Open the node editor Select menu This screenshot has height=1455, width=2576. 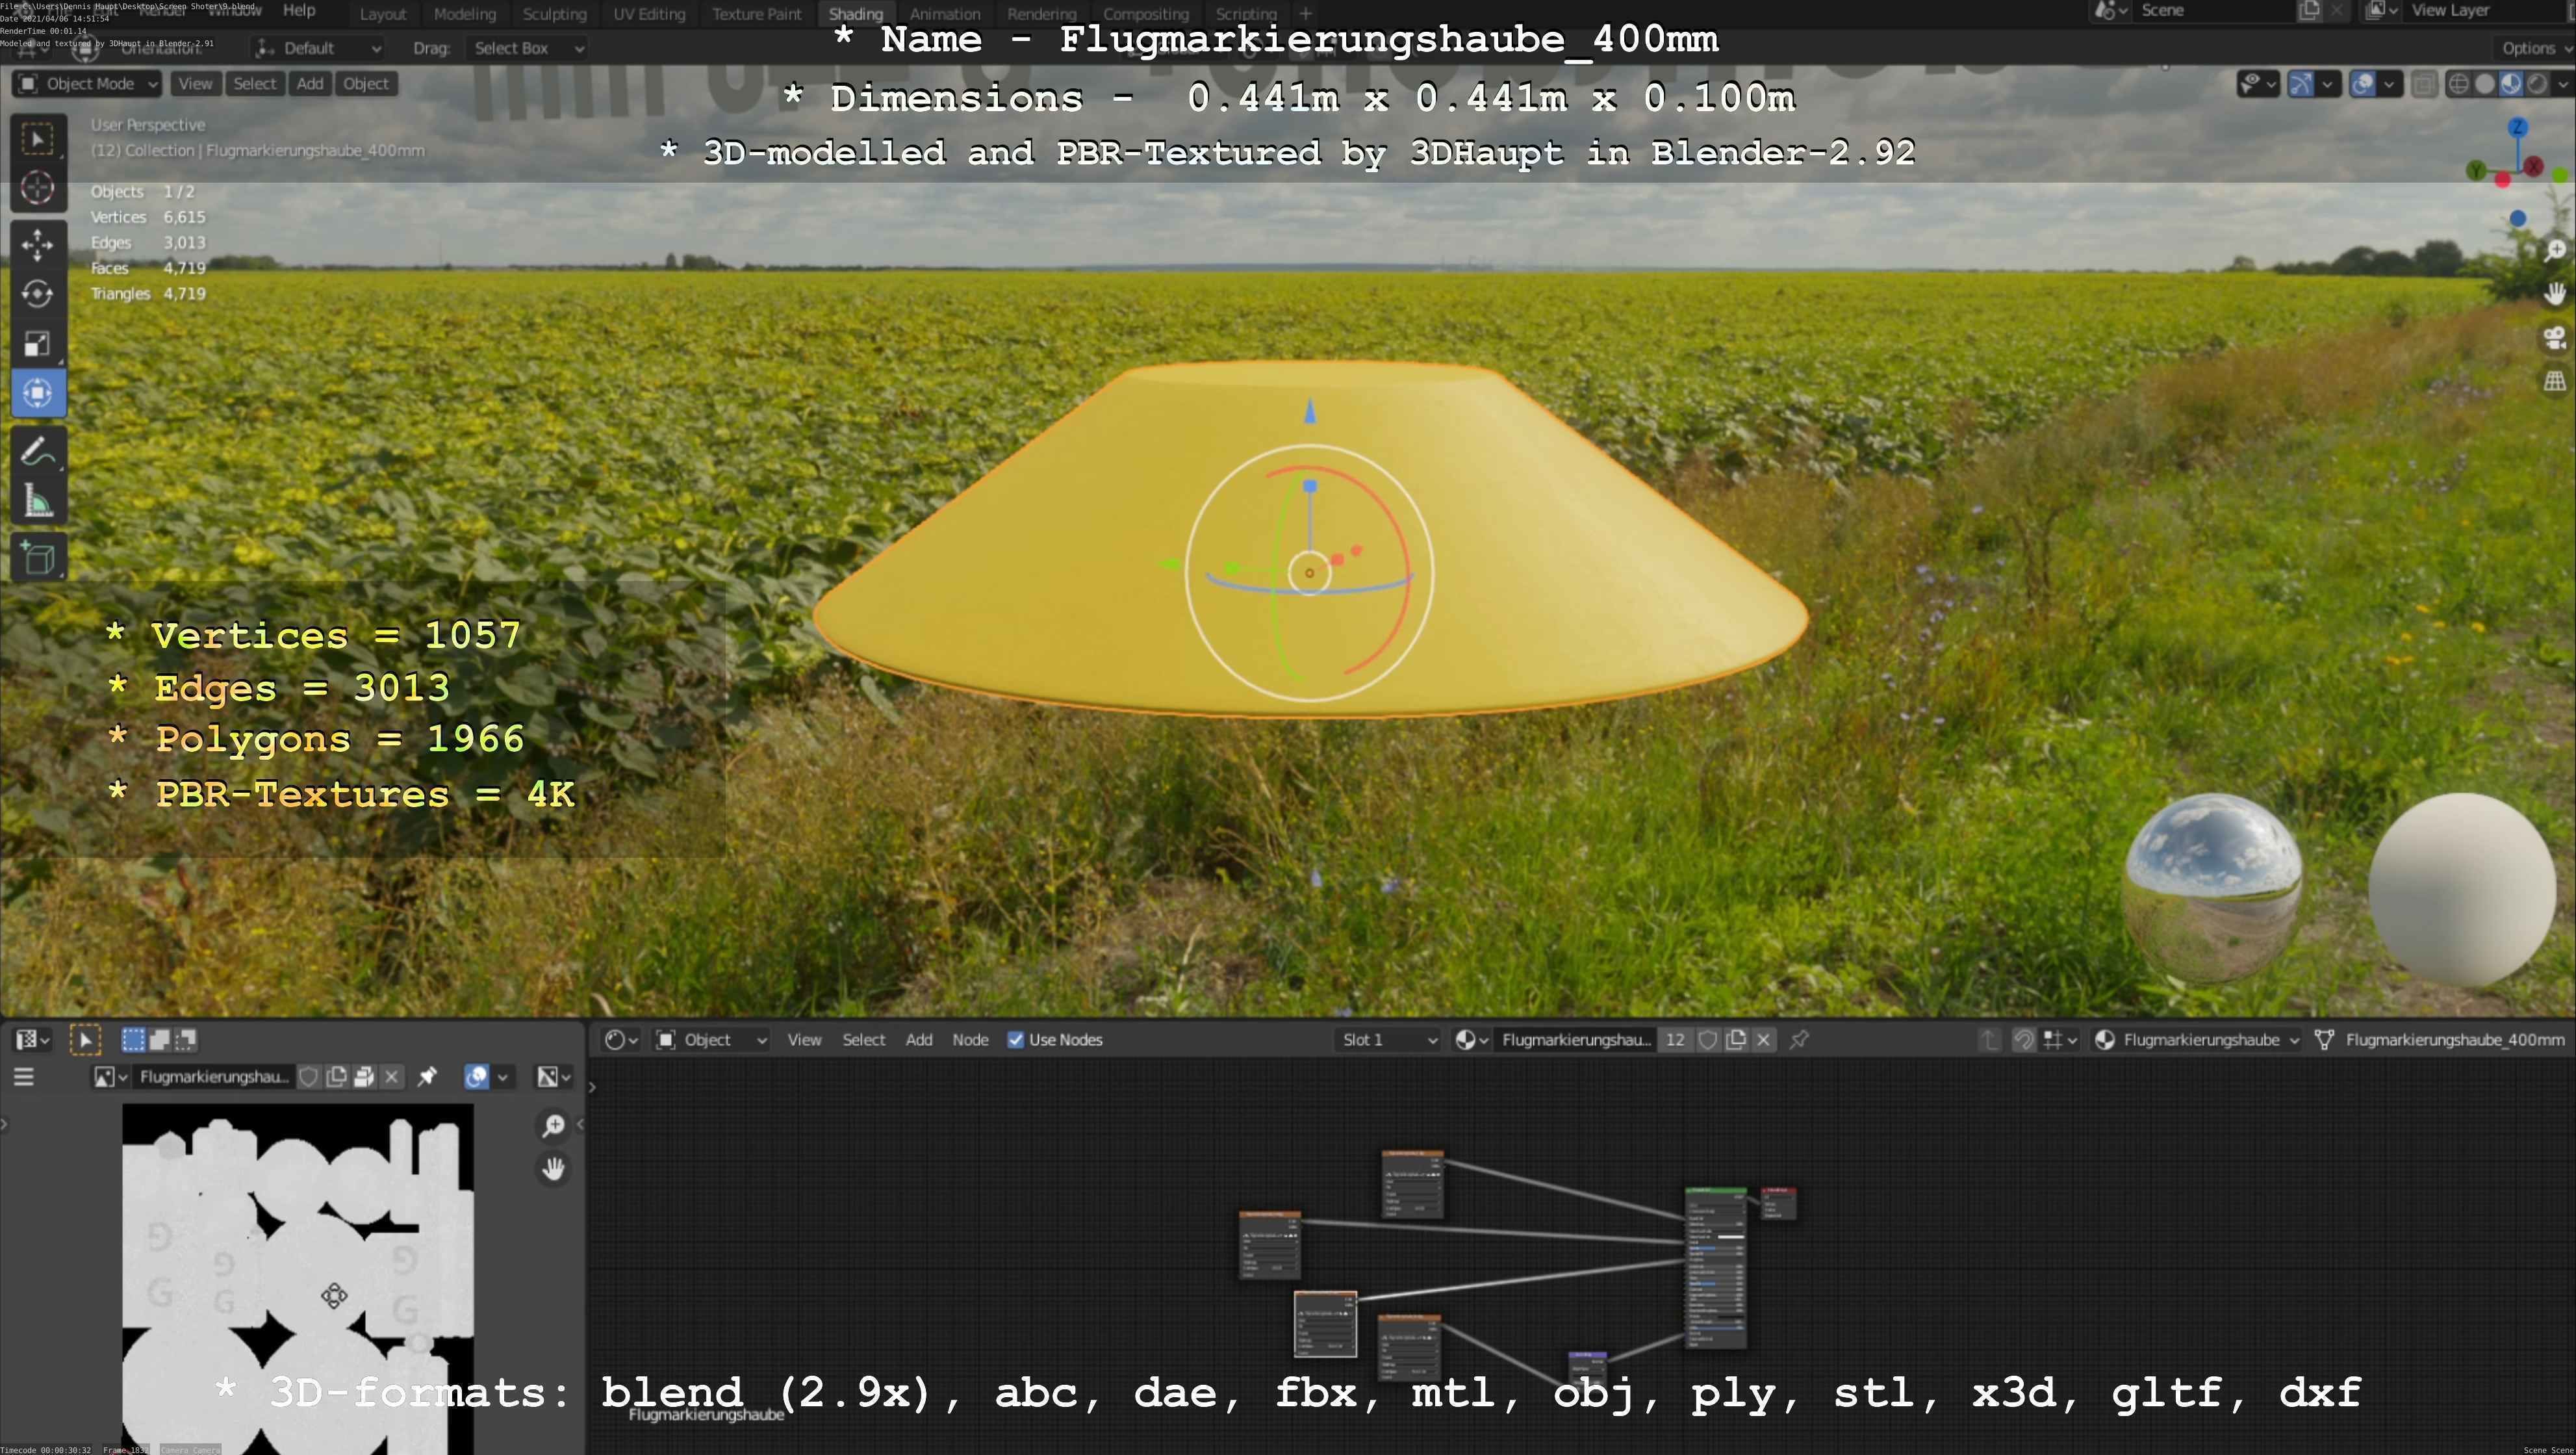[x=864, y=1040]
